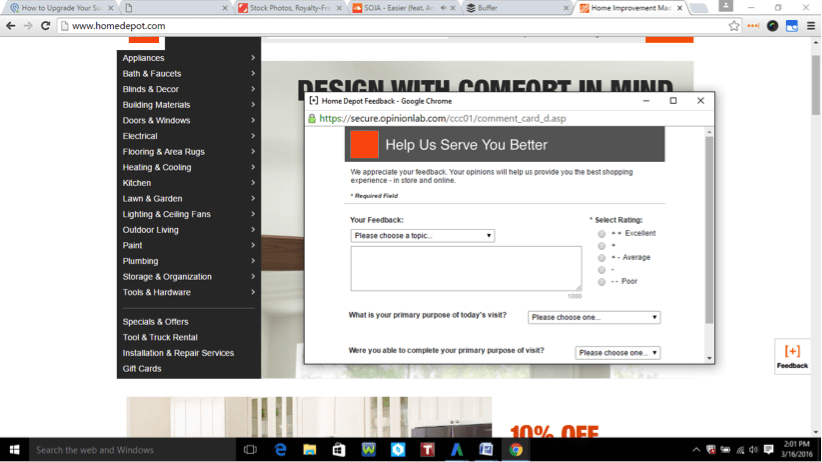Select the Average rating radio button
Screen dimensions: 822x462
[601, 258]
